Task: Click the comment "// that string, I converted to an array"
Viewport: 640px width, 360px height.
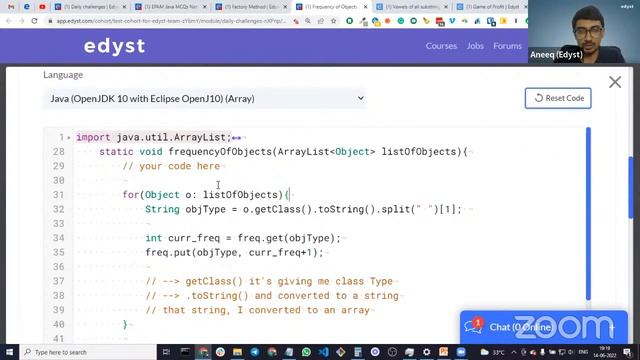Action: (258, 310)
